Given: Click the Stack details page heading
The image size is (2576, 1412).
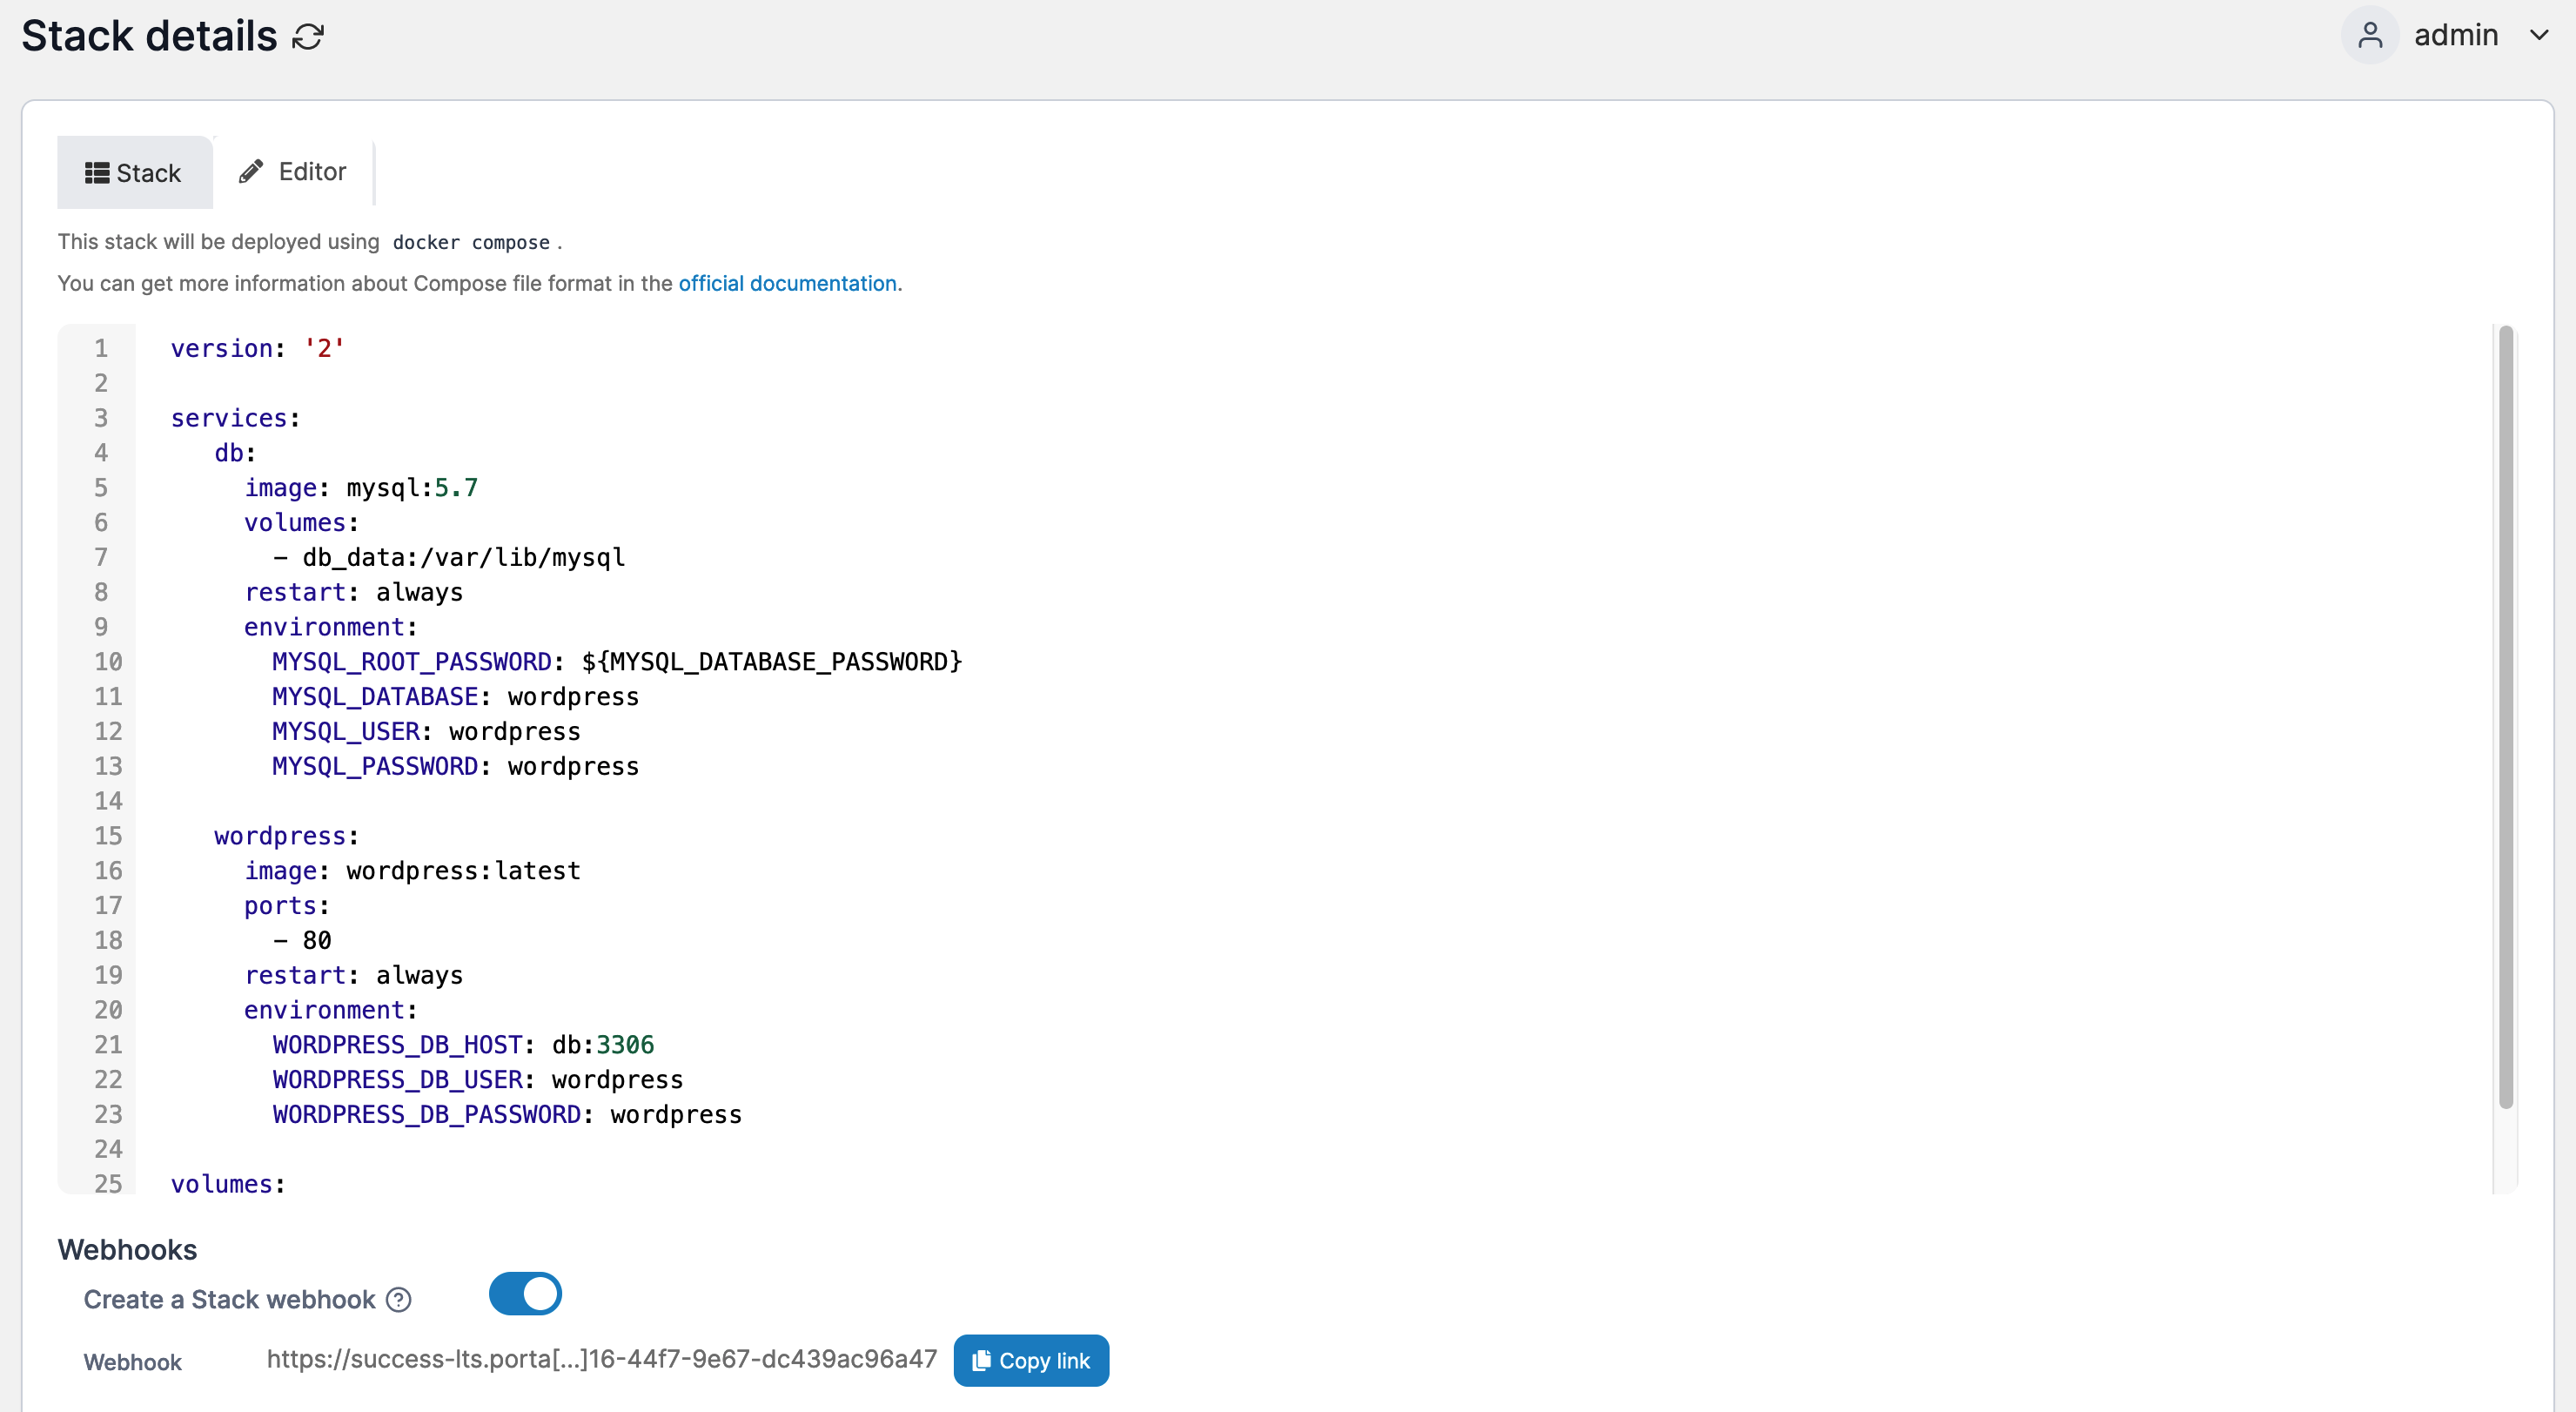Looking at the screenshot, I should (149, 36).
